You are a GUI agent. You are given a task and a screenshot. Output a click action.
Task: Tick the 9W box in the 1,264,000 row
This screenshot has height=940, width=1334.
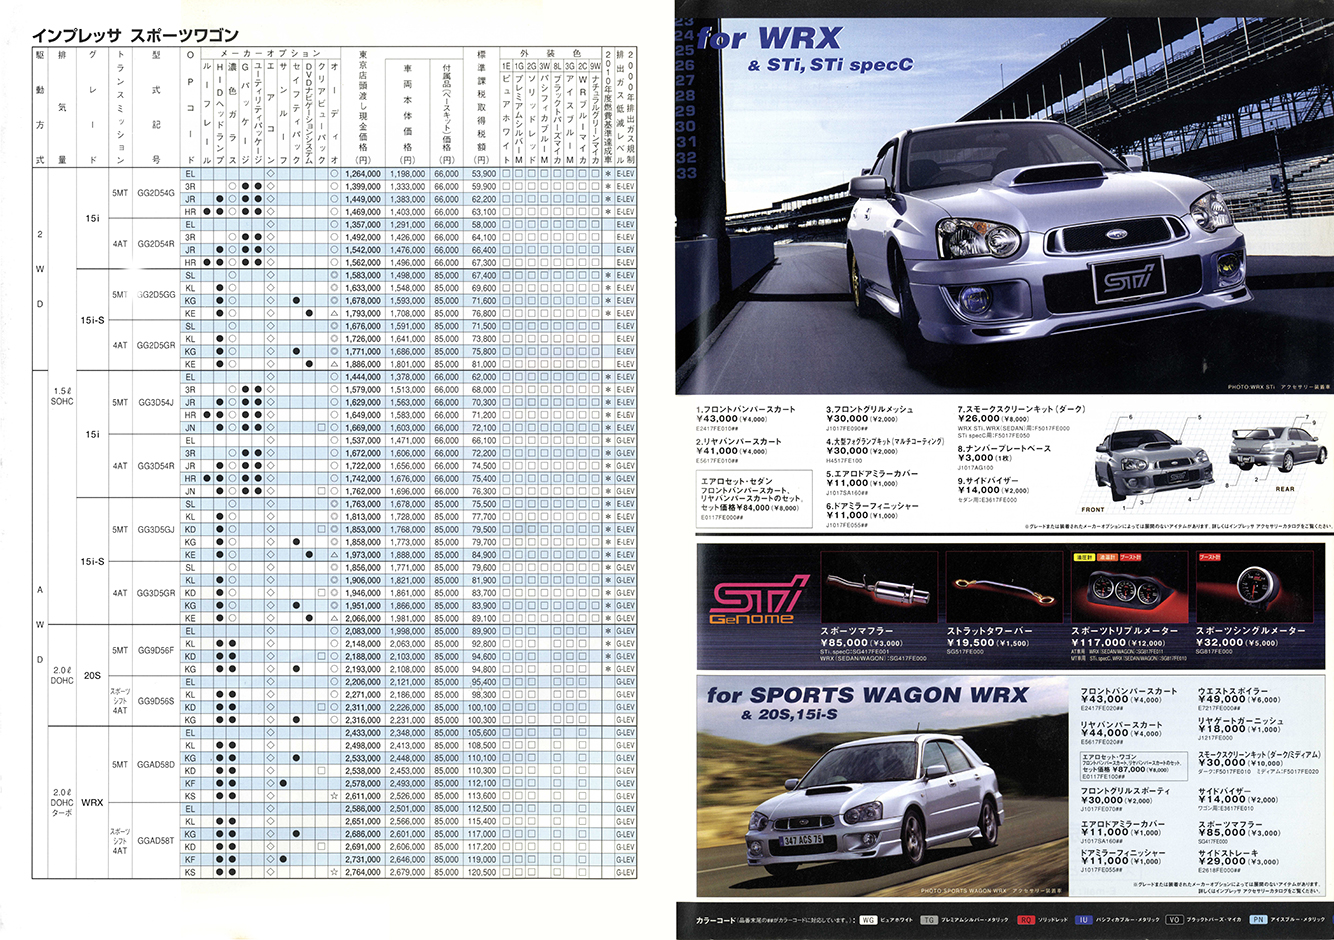click(x=596, y=174)
